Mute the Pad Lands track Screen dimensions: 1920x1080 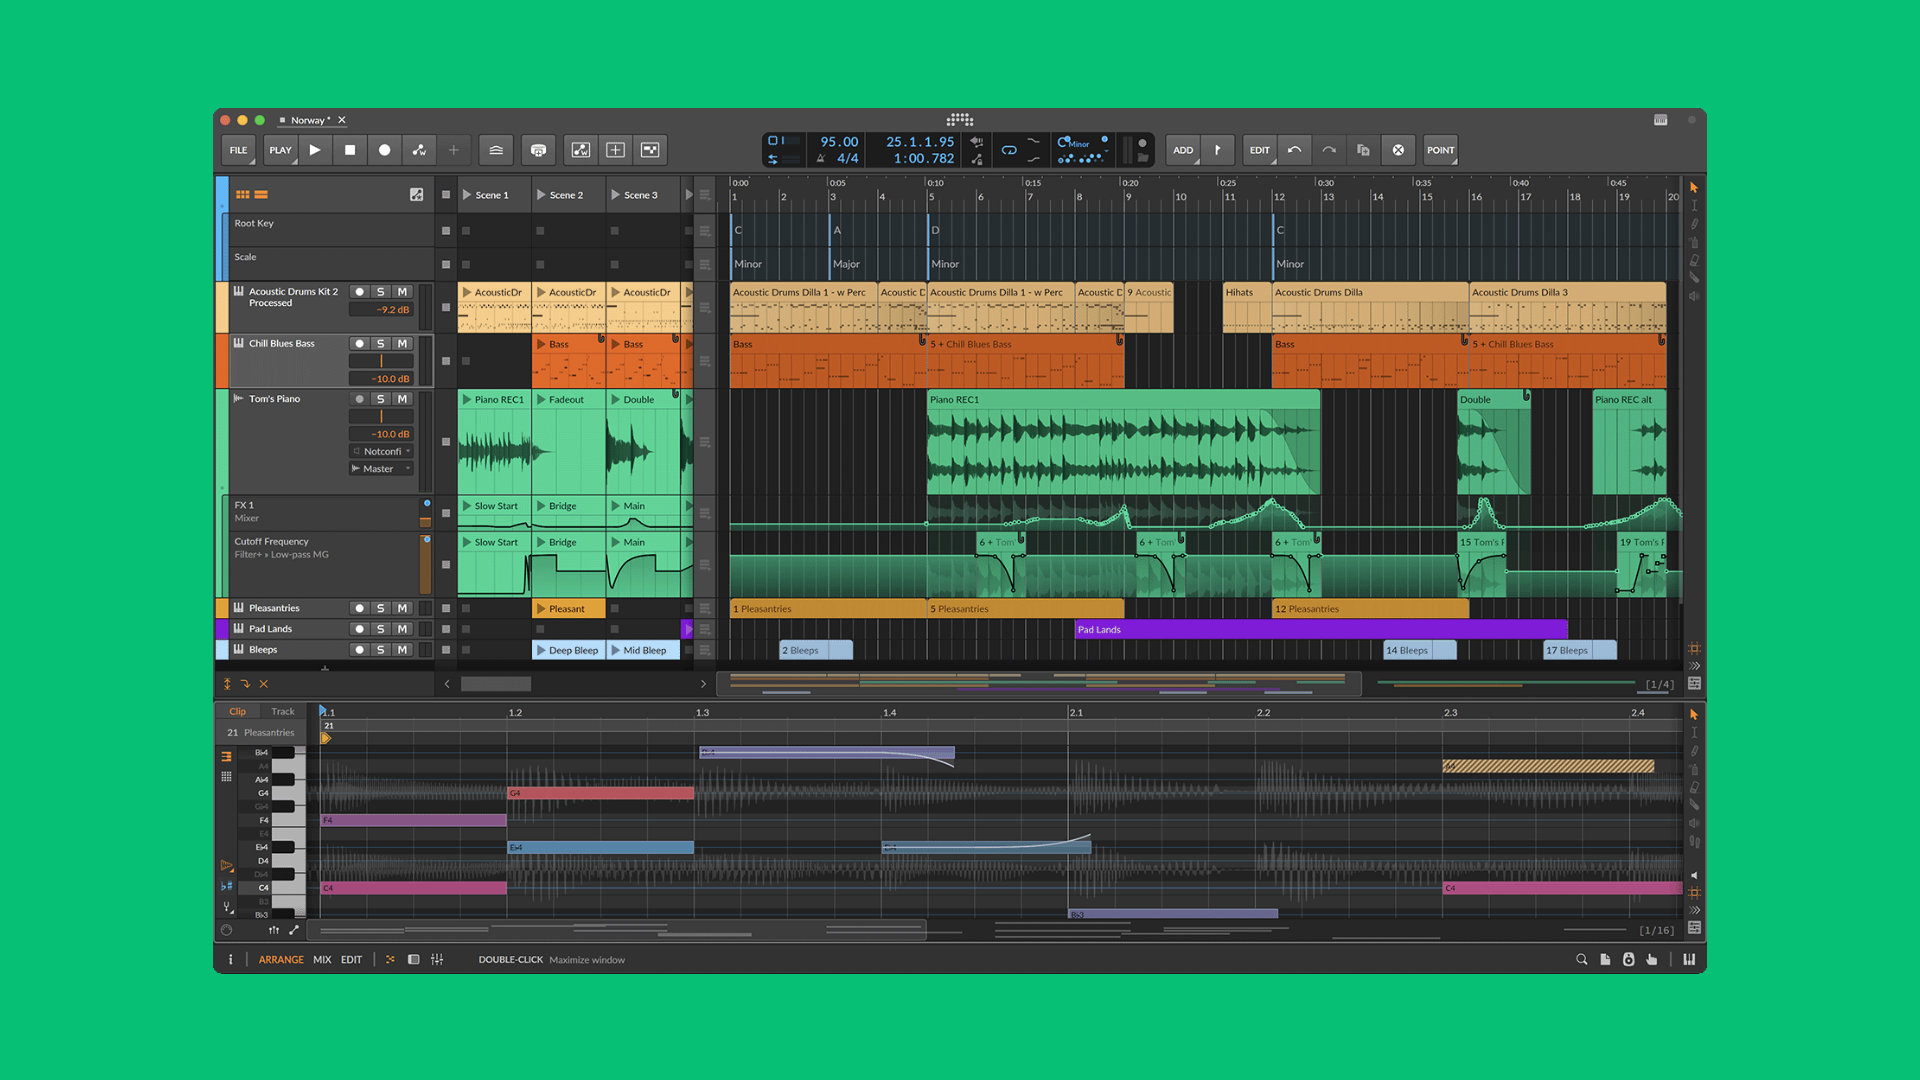402,629
